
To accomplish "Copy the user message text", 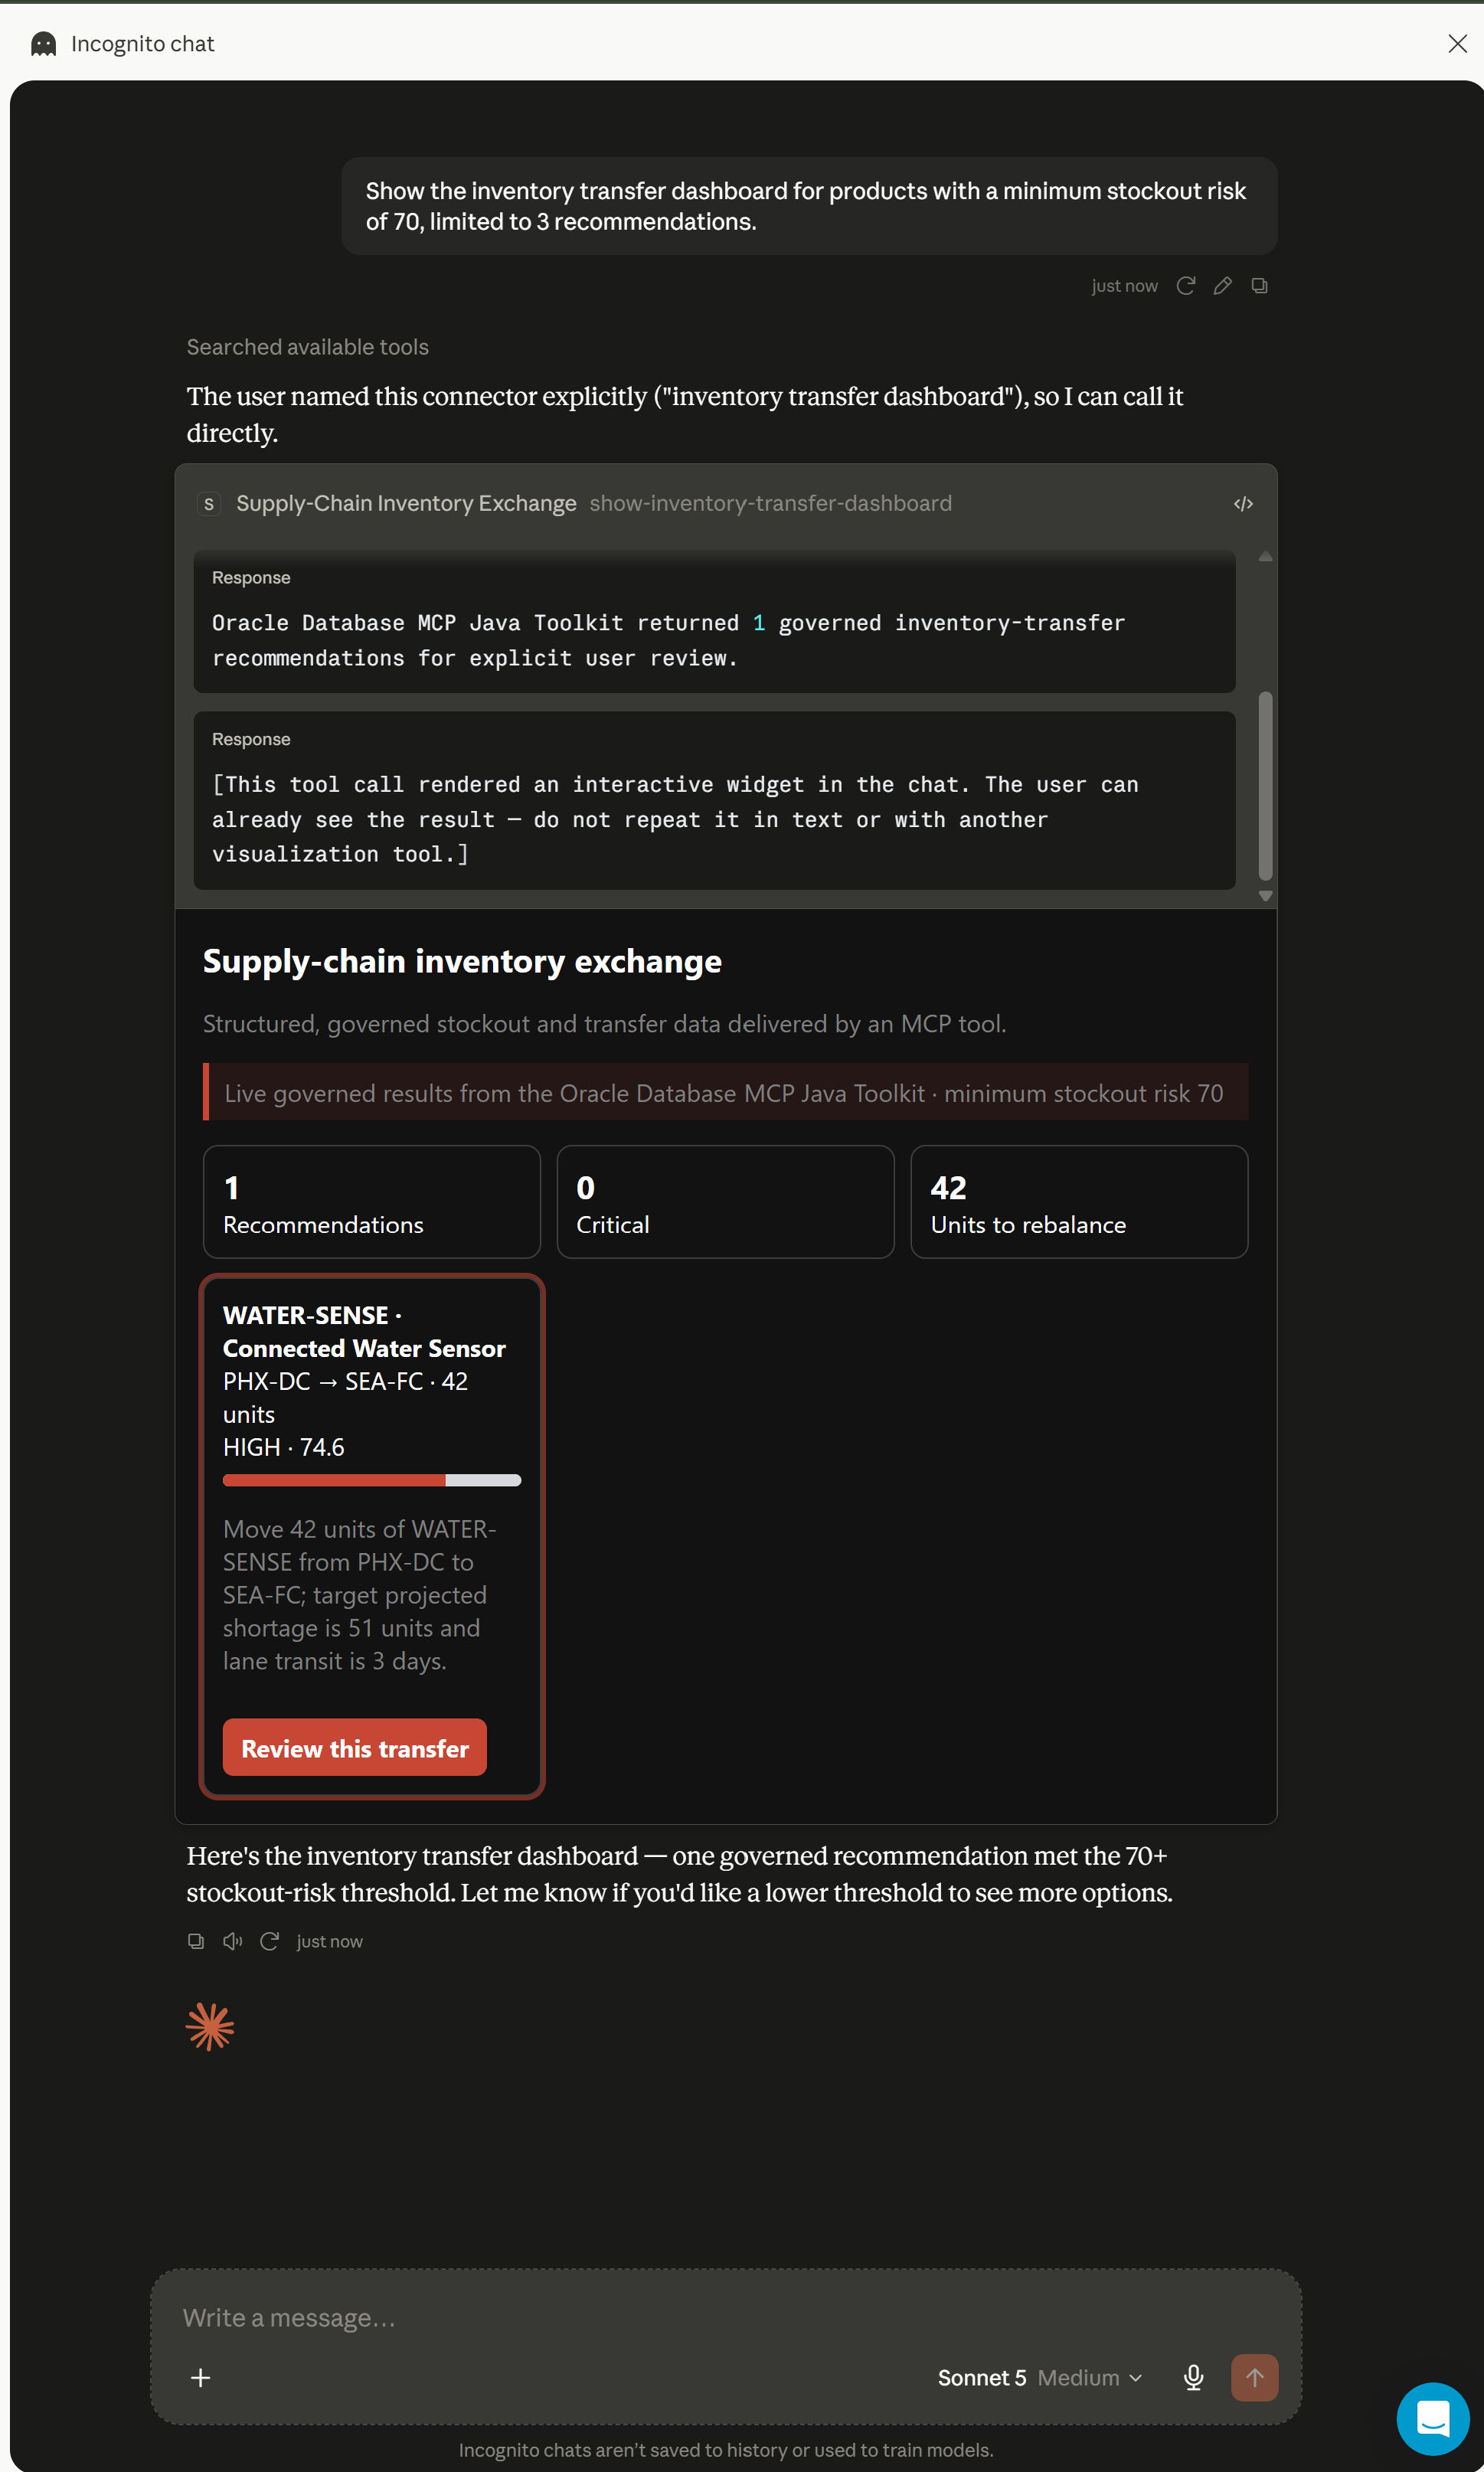I will pos(1259,286).
